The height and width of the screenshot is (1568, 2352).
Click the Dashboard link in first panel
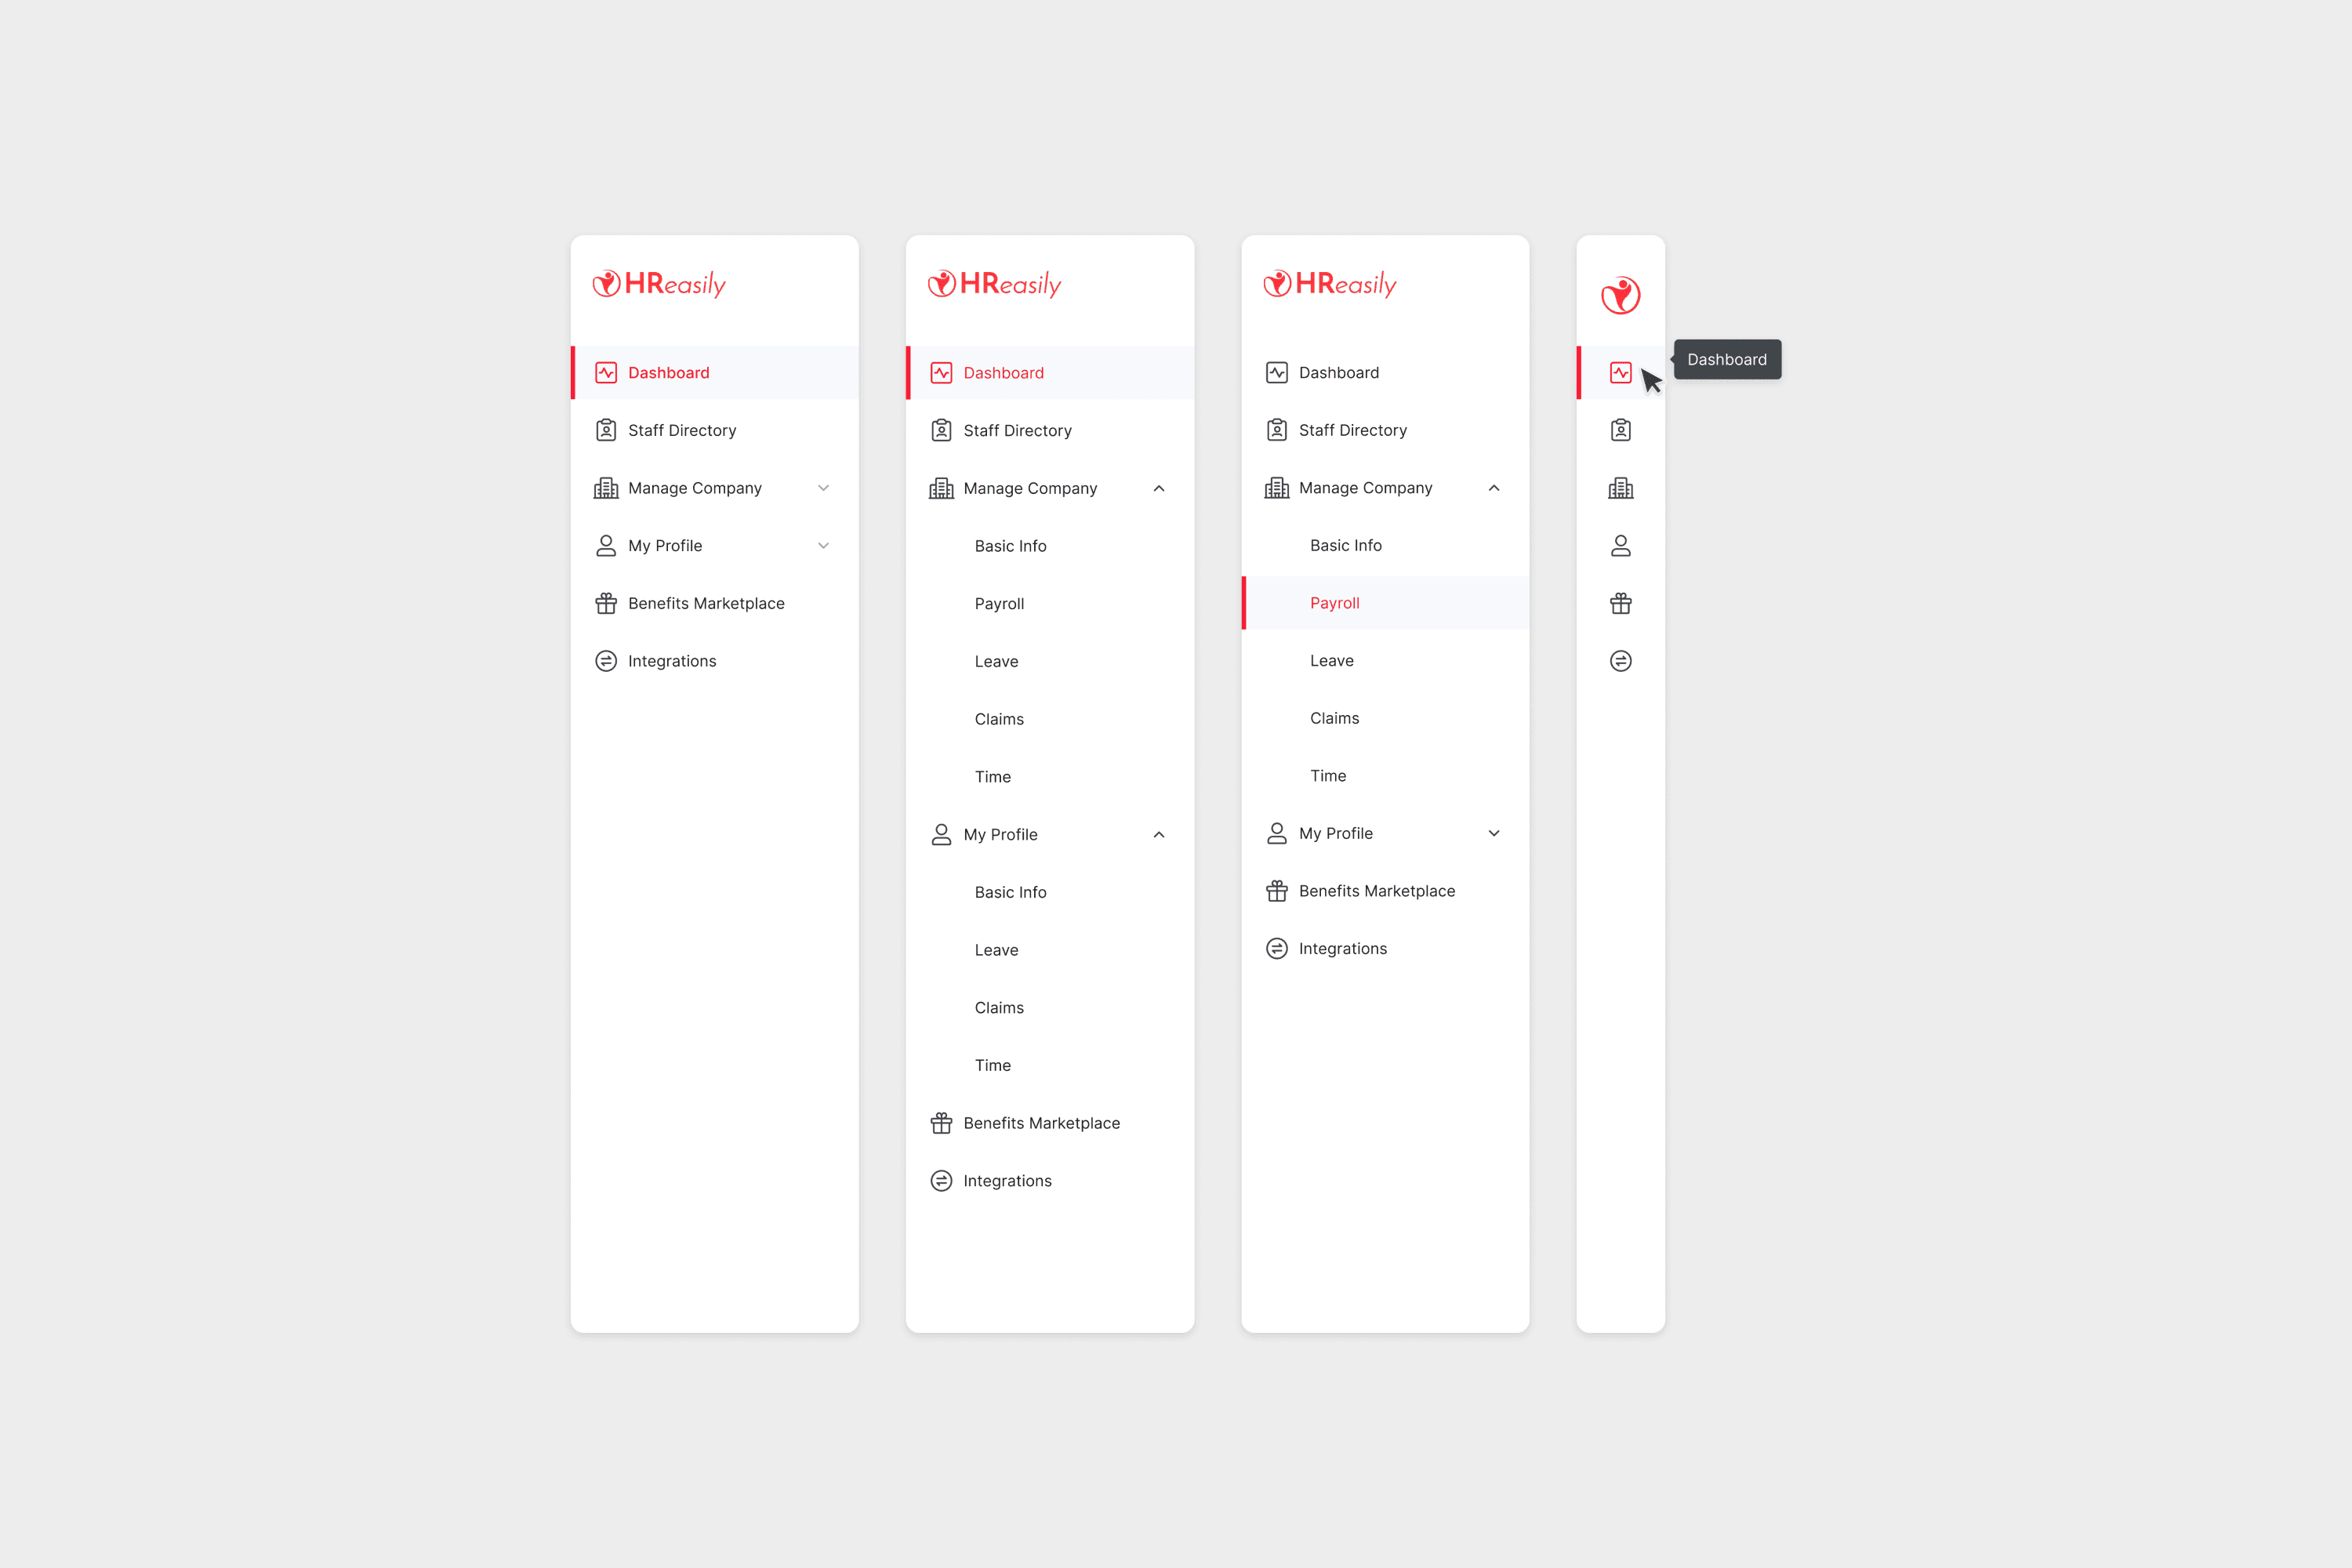[x=669, y=371]
